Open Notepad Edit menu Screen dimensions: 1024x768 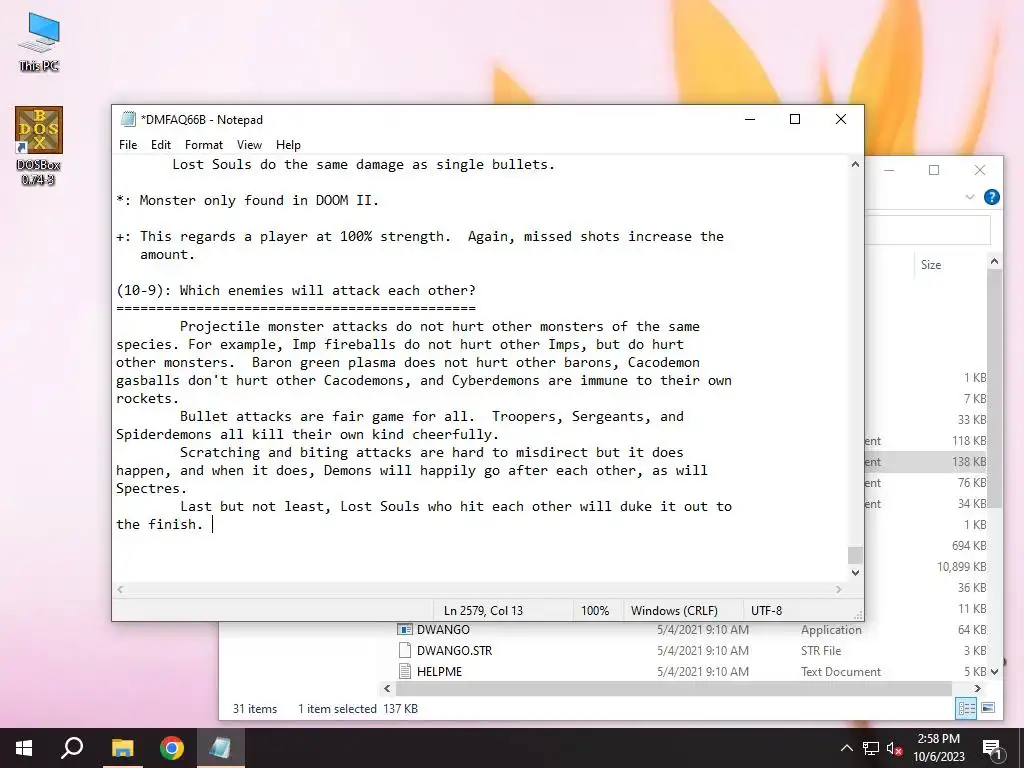pyautogui.click(x=161, y=145)
